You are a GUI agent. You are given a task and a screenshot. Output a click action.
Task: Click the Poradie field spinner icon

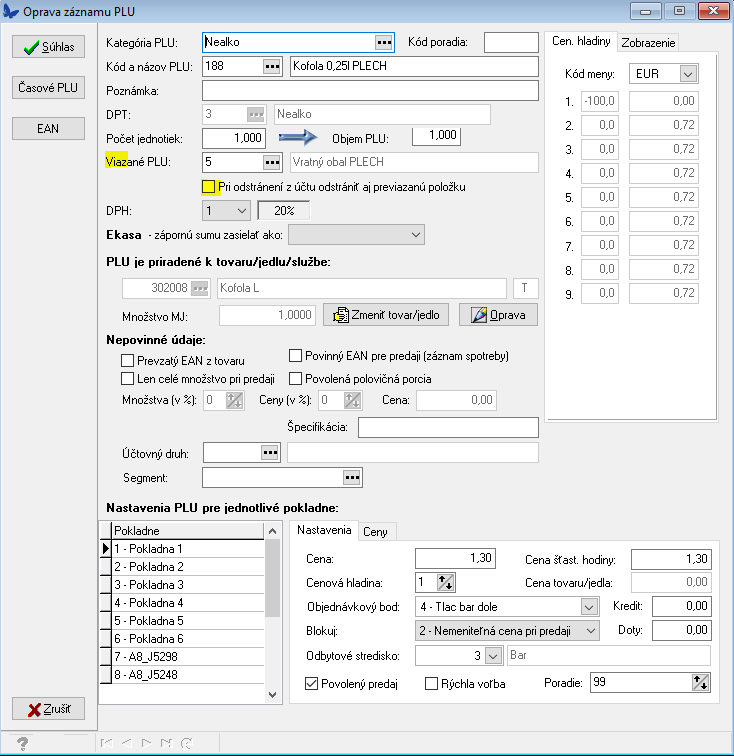(700, 683)
